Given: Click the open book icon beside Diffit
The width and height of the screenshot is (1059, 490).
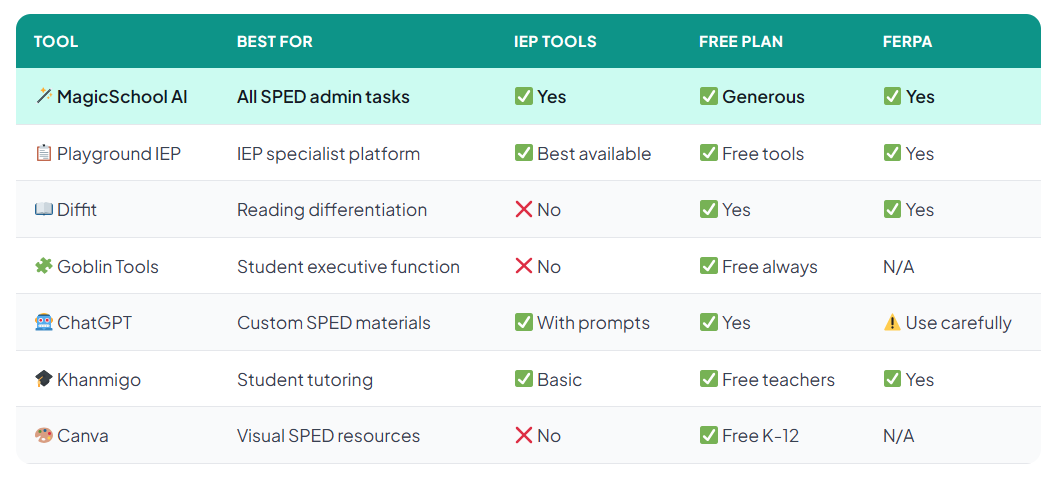Looking at the screenshot, I should coord(43,210).
